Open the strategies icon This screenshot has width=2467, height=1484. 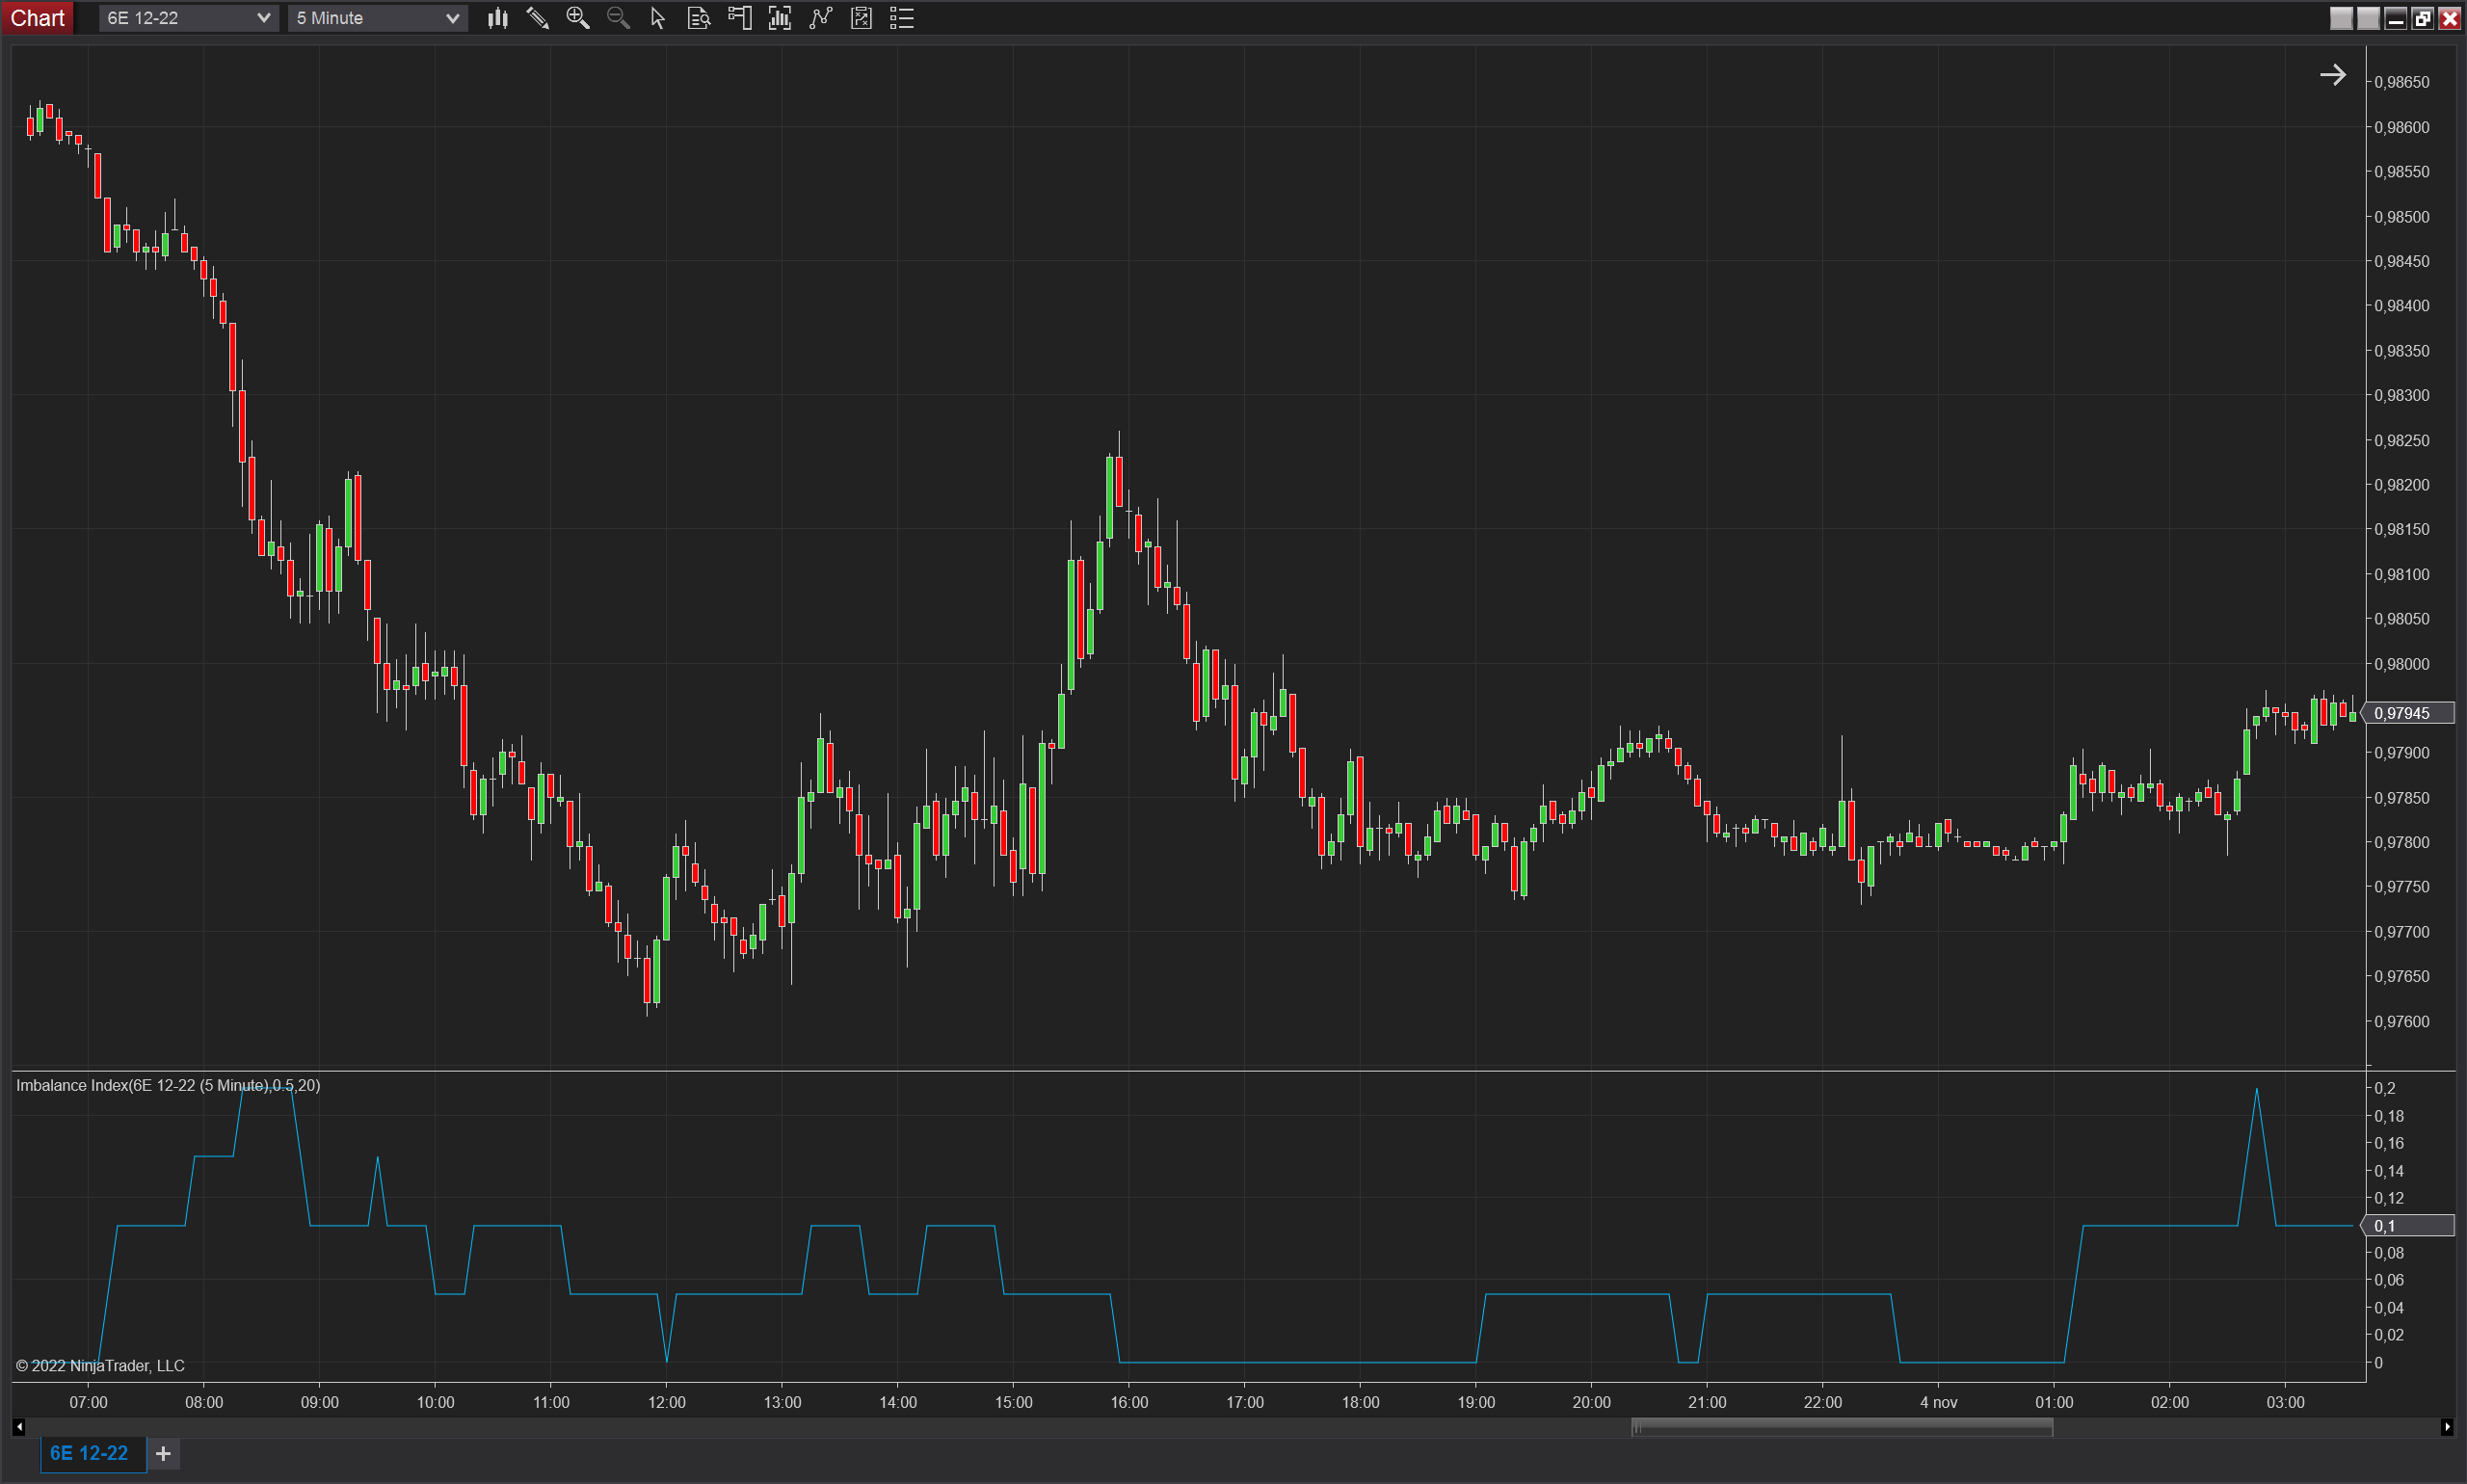click(821, 18)
